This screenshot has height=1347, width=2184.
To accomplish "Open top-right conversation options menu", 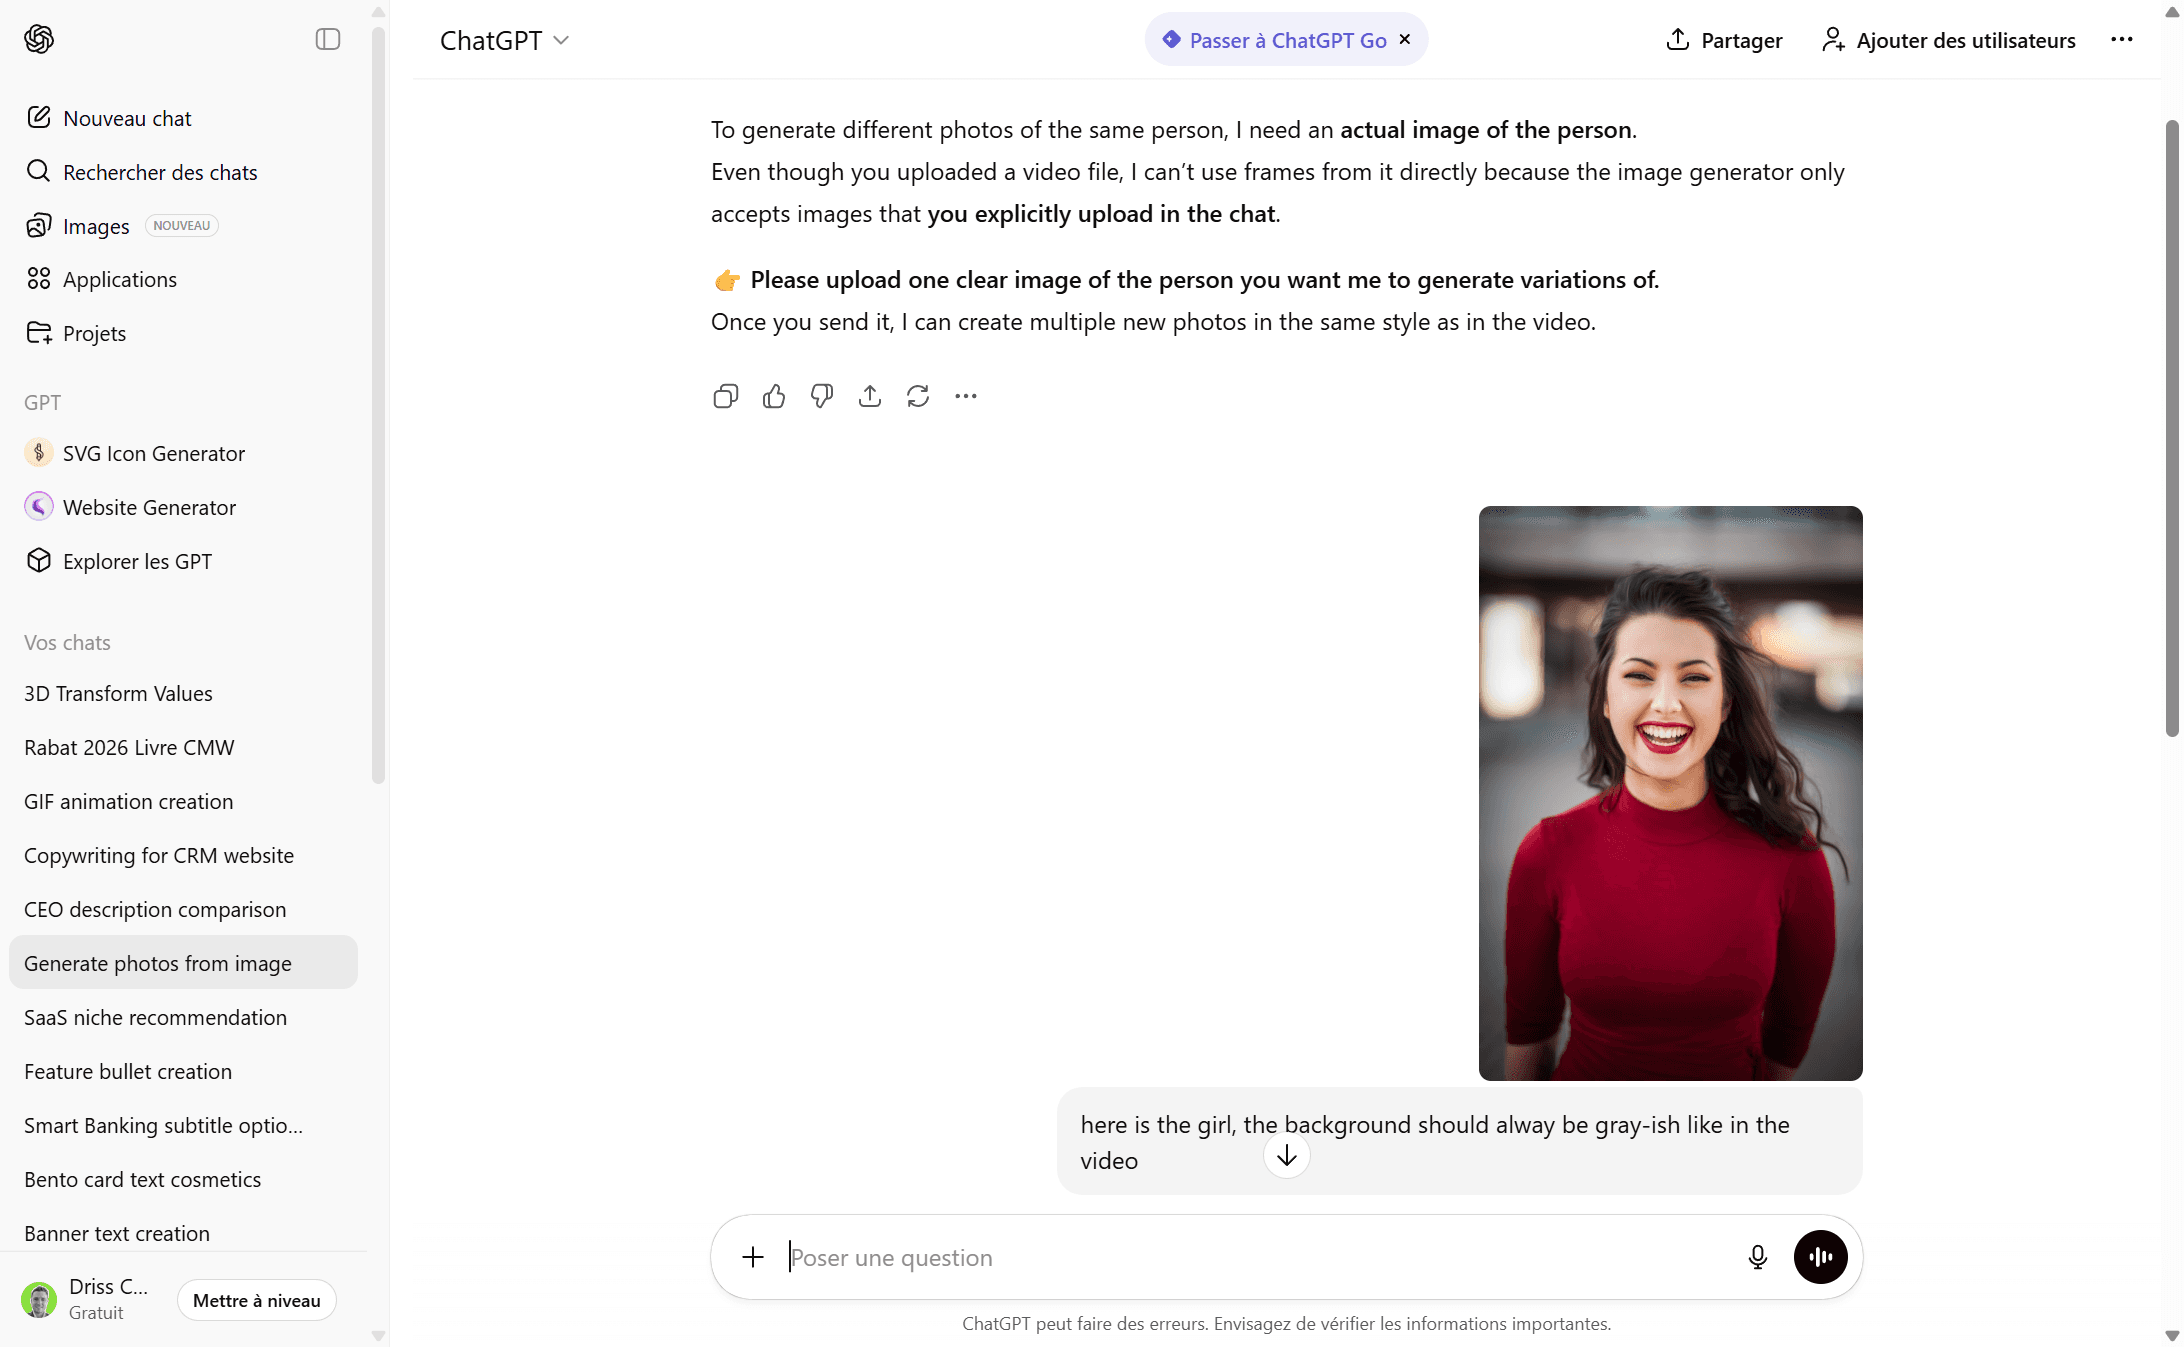I will tap(2122, 40).
